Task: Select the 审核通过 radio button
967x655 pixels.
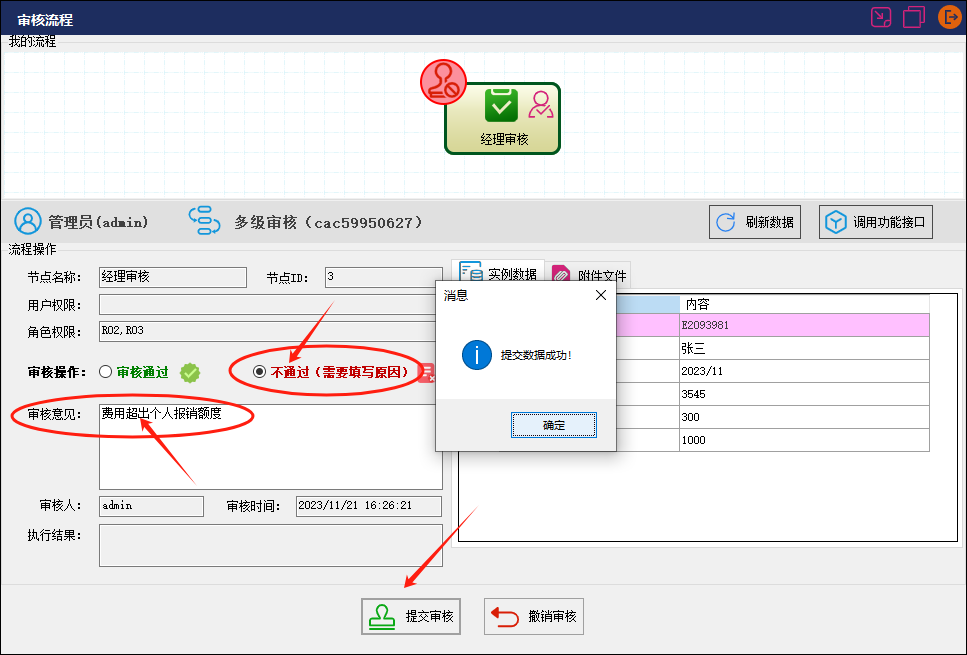Action: click(105, 372)
